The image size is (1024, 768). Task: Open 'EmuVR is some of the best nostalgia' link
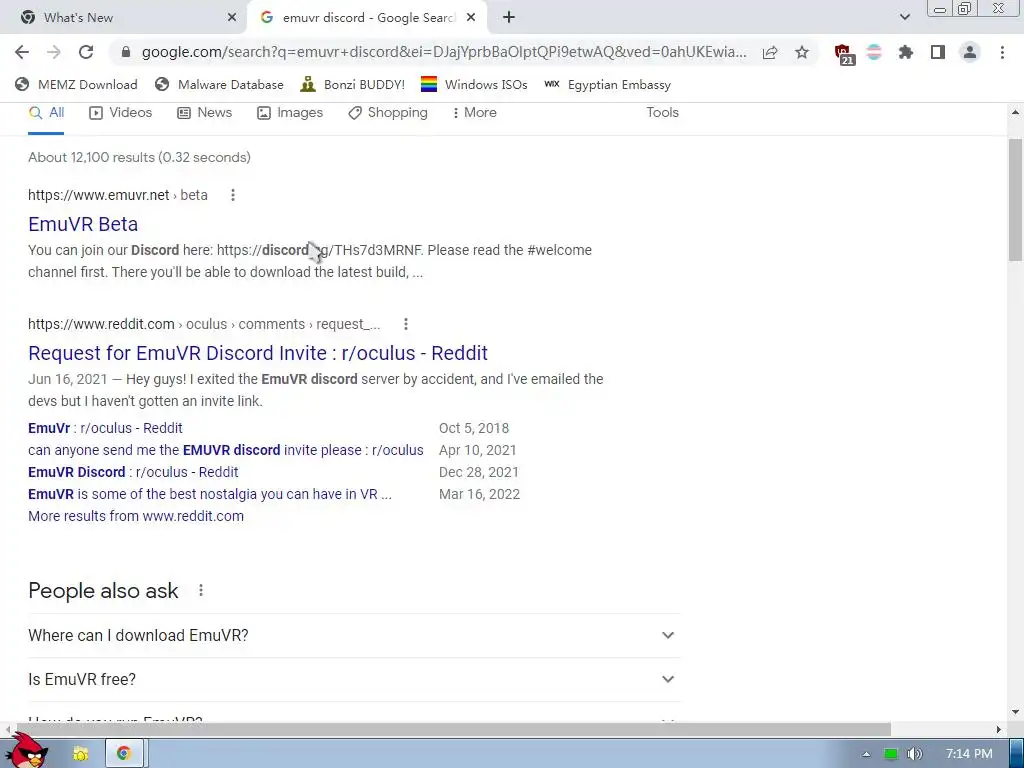pos(210,494)
